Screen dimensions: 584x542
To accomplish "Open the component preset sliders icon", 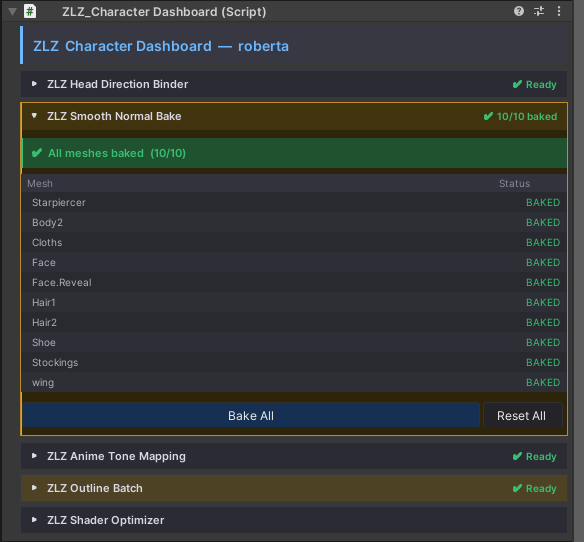I will point(539,11).
